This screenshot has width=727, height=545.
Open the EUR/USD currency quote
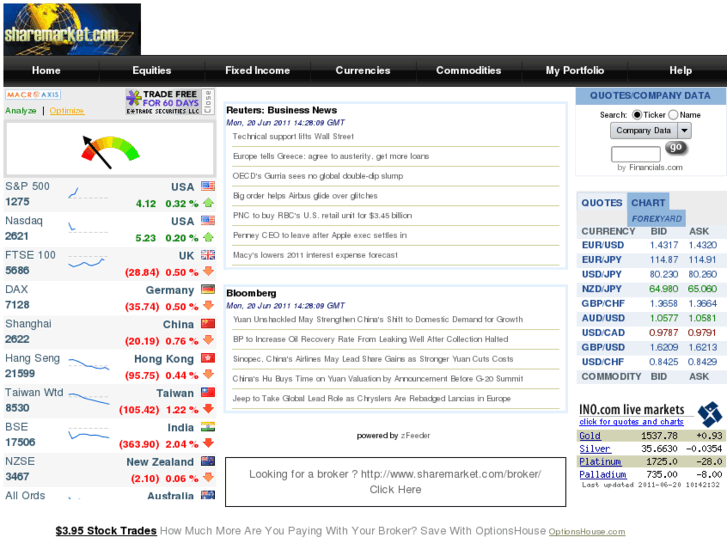pyautogui.click(x=603, y=245)
